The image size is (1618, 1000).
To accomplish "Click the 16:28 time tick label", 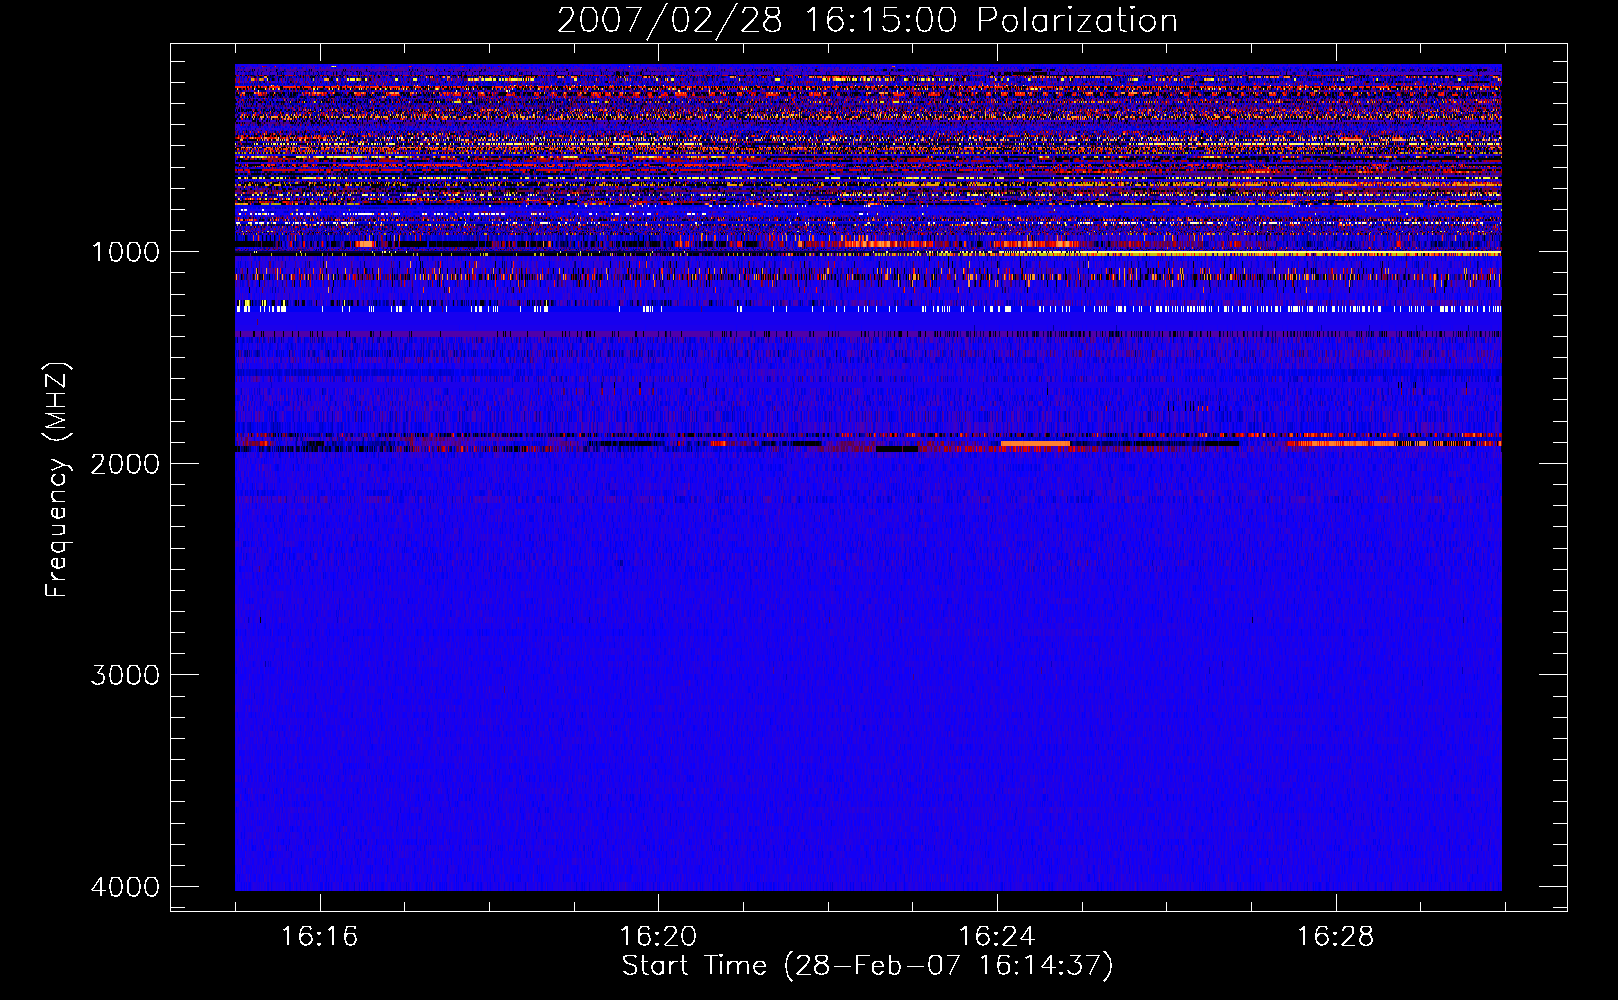I will click(x=1336, y=937).
